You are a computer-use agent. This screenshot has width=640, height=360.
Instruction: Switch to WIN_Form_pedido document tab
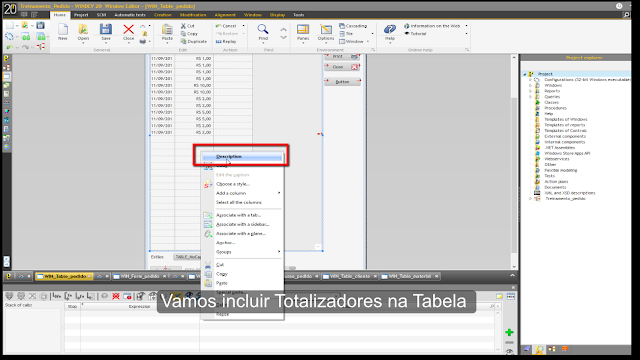[x=140, y=276]
